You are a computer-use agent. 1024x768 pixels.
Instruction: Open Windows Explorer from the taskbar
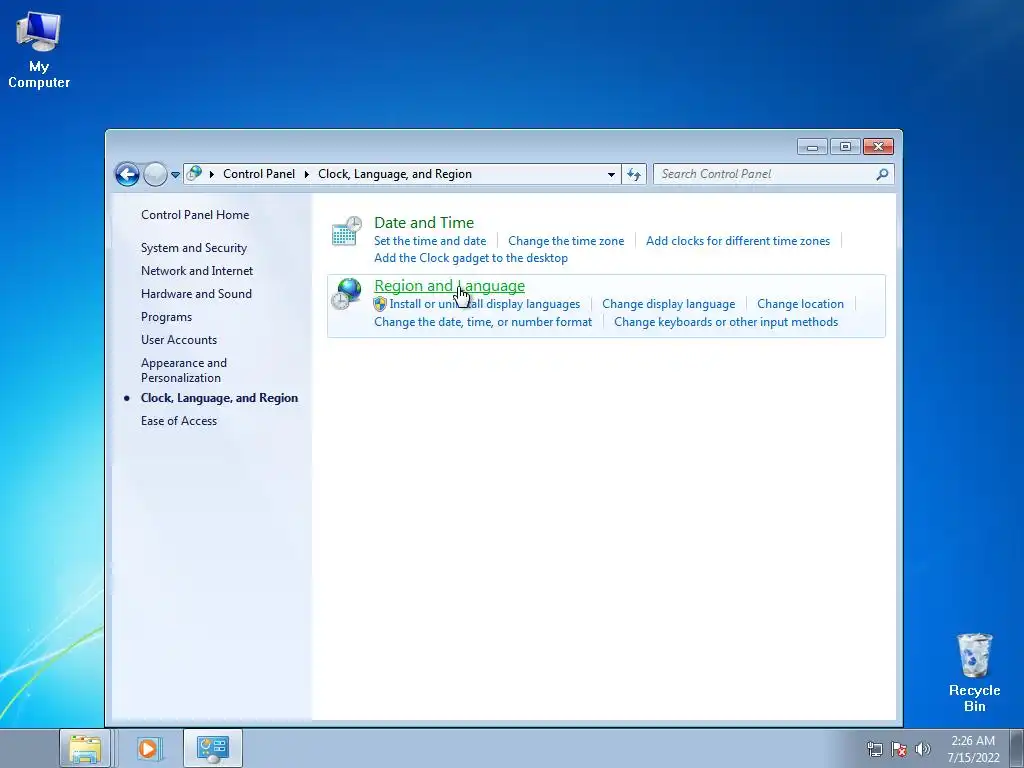pyautogui.click(x=85, y=748)
